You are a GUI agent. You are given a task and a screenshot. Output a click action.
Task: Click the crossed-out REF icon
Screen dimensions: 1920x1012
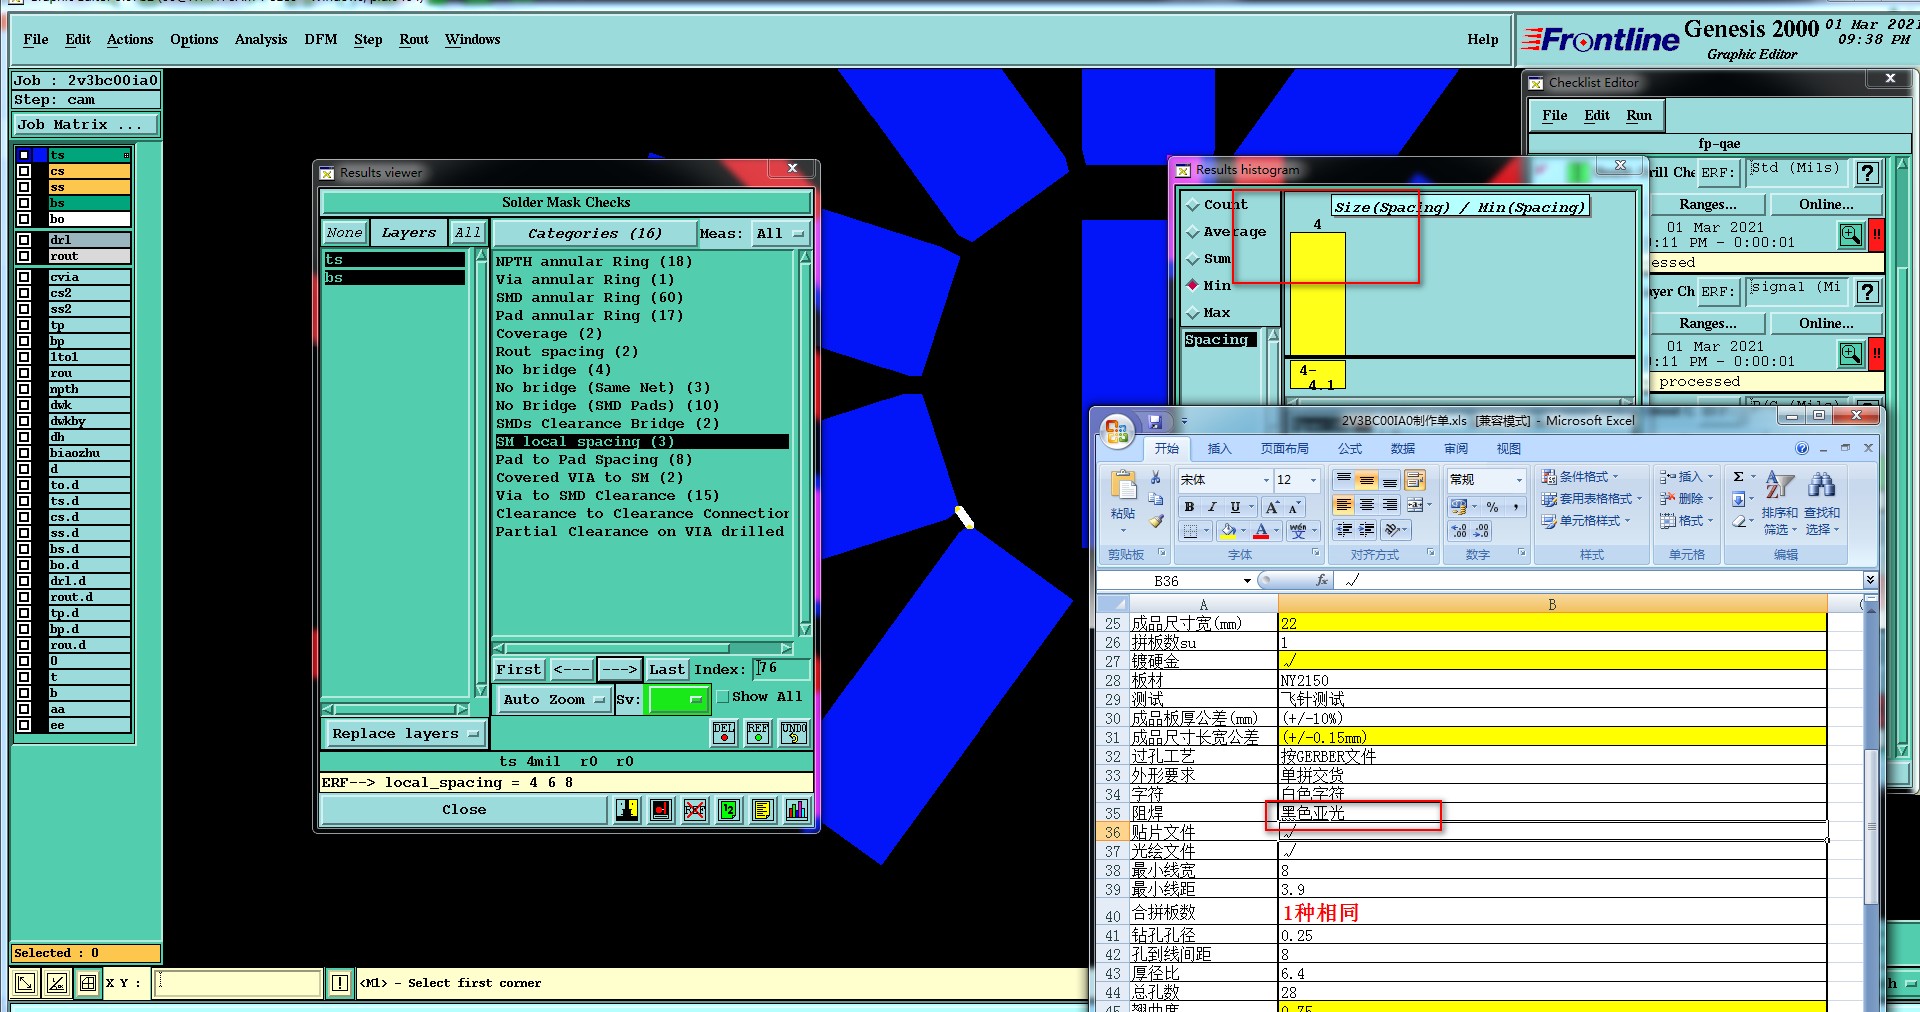(695, 810)
